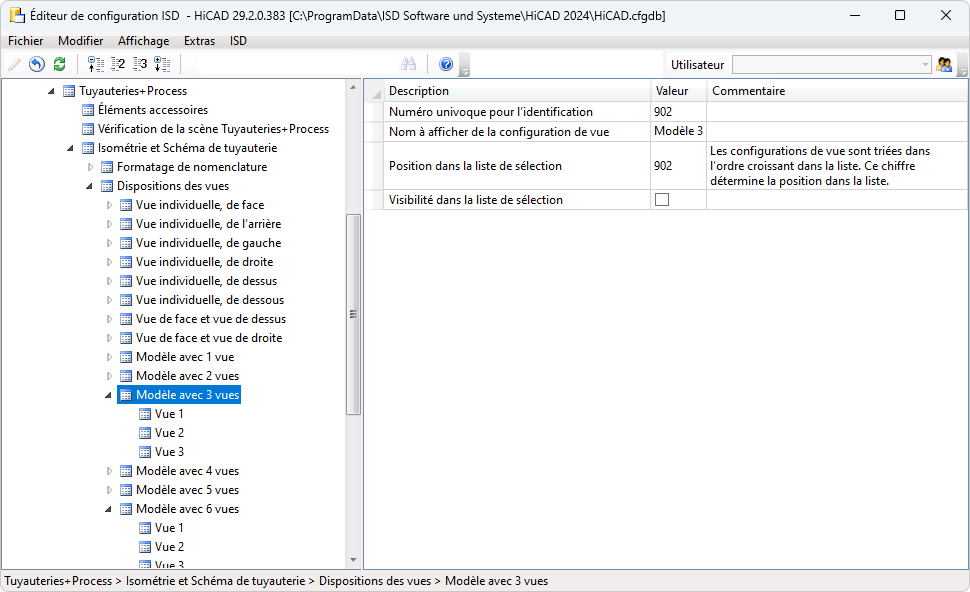Select Vue individuelle, de gauche
The width and height of the screenshot is (970, 592).
pyautogui.click(x=208, y=243)
